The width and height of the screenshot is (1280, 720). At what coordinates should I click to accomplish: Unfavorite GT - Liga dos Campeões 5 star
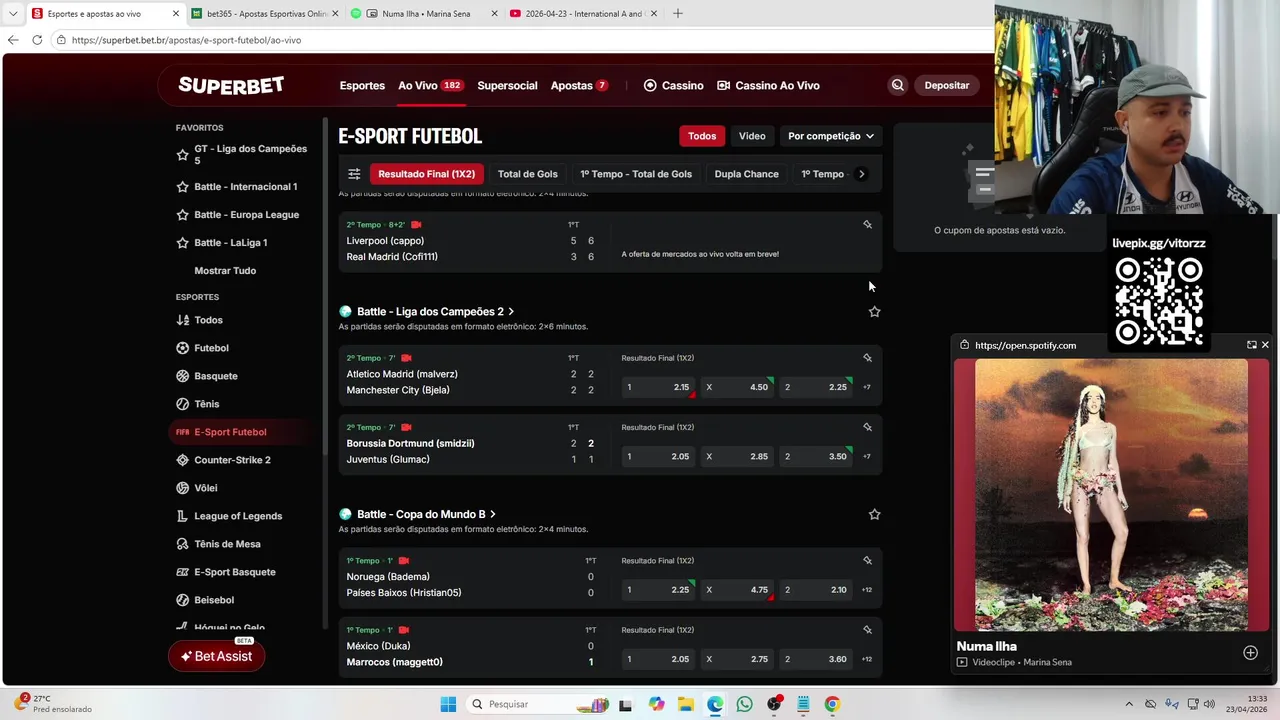point(182,155)
